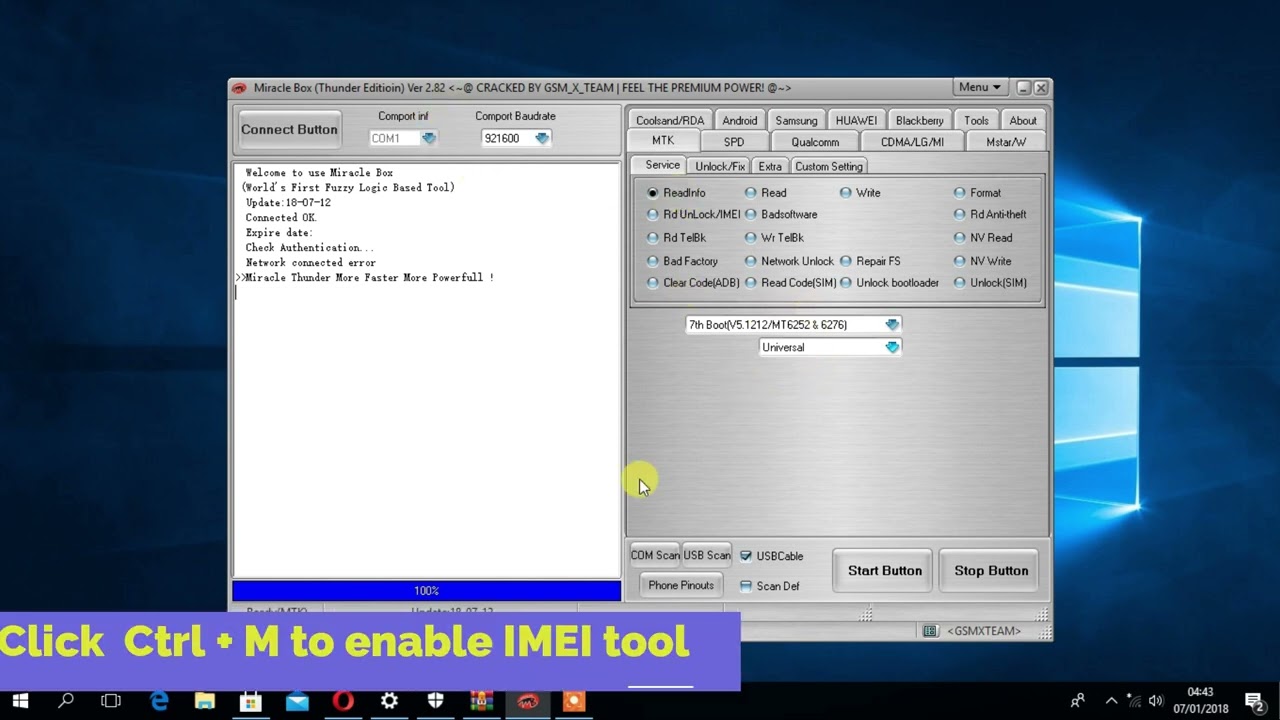Image resolution: width=1280 pixels, height=720 pixels.
Task: Open the Comport COM1 dropdown
Action: [428, 138]
